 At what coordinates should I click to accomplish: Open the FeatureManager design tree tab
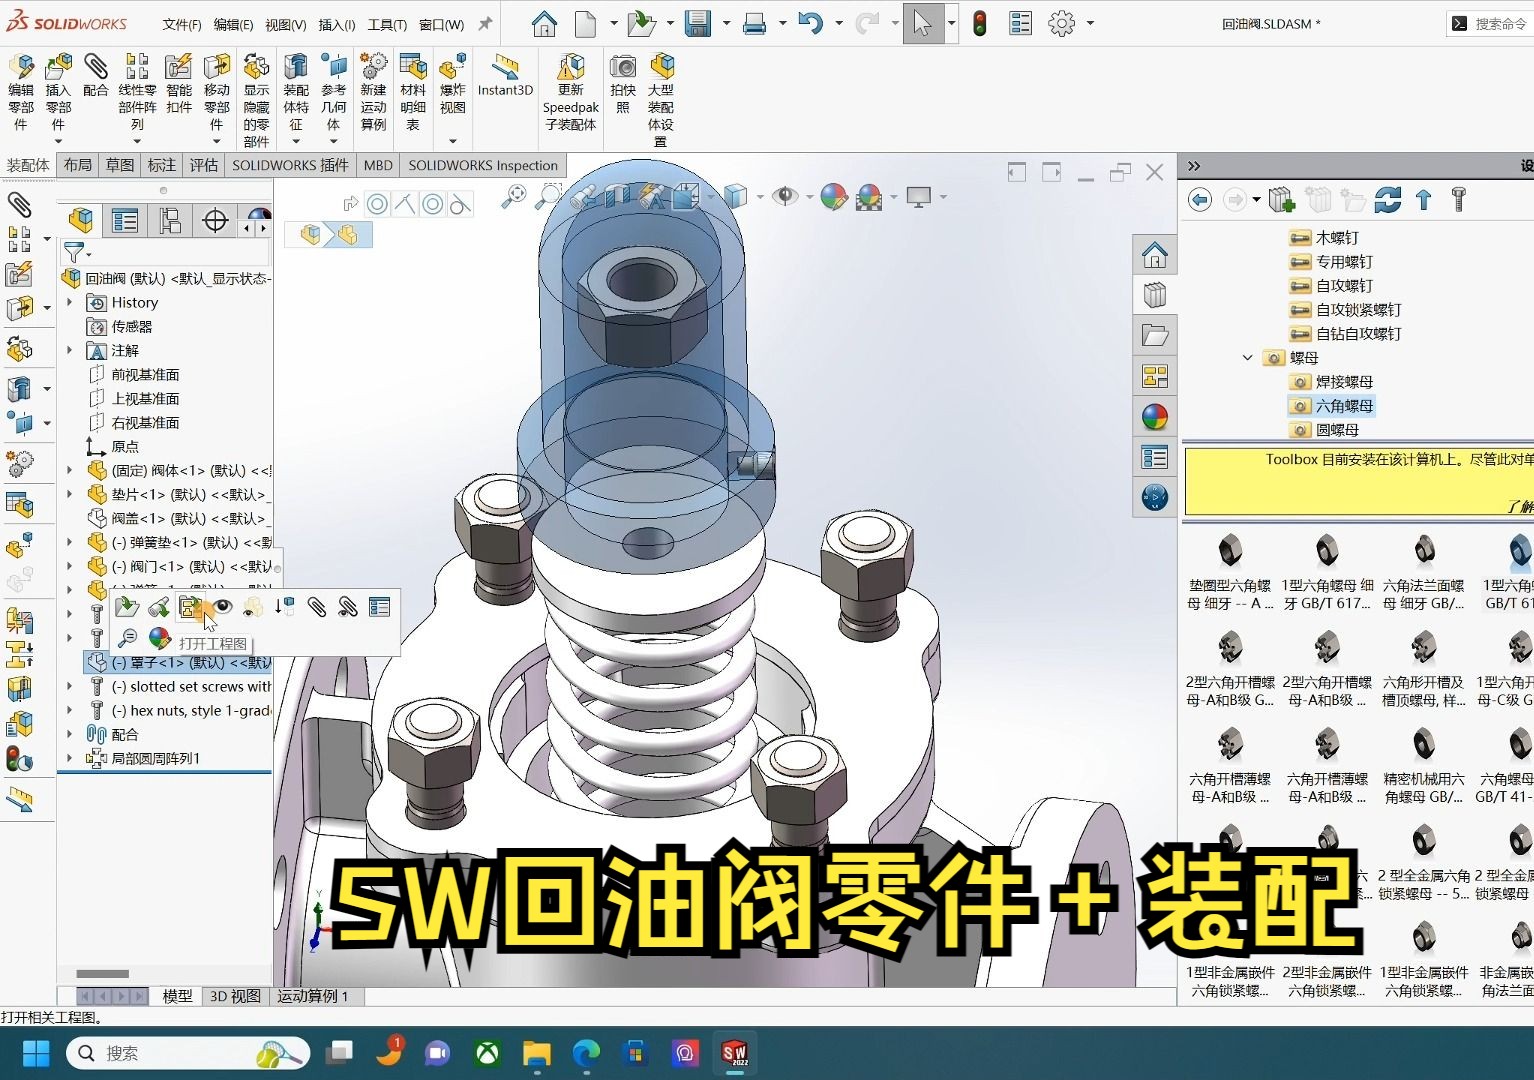pyautogui.click(x=81, y=220)
